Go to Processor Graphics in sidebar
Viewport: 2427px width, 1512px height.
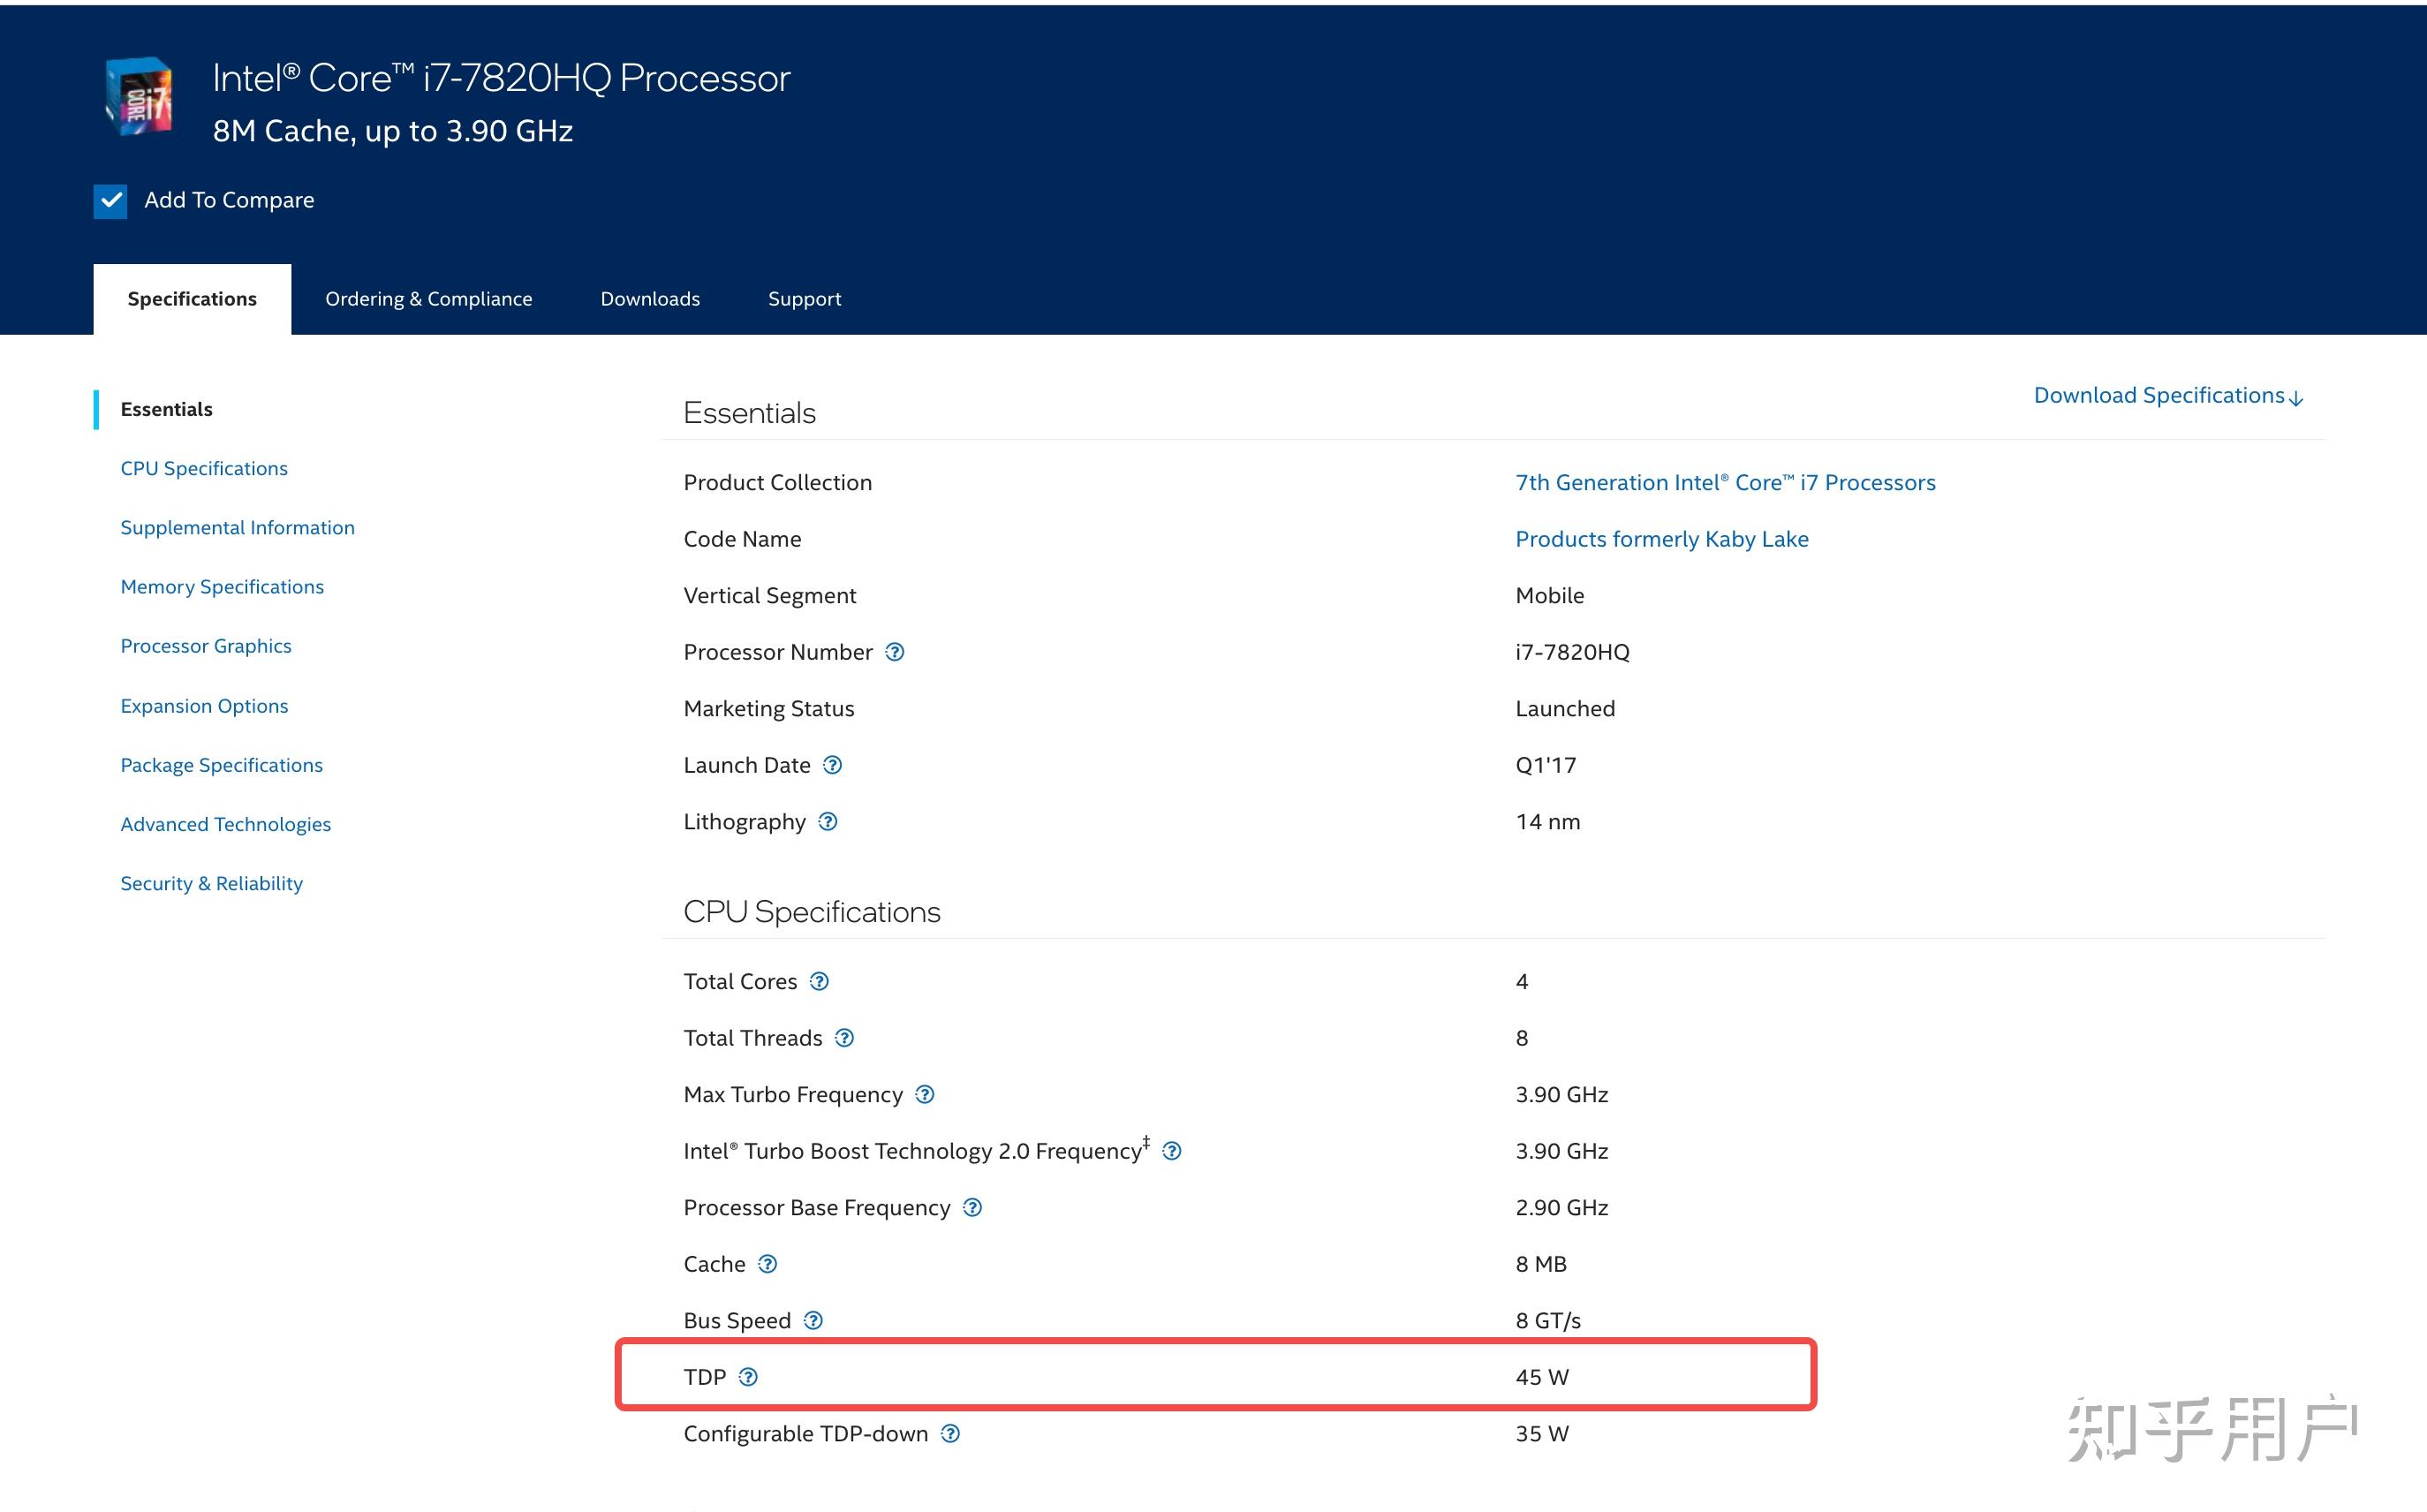tap(206, 646)
